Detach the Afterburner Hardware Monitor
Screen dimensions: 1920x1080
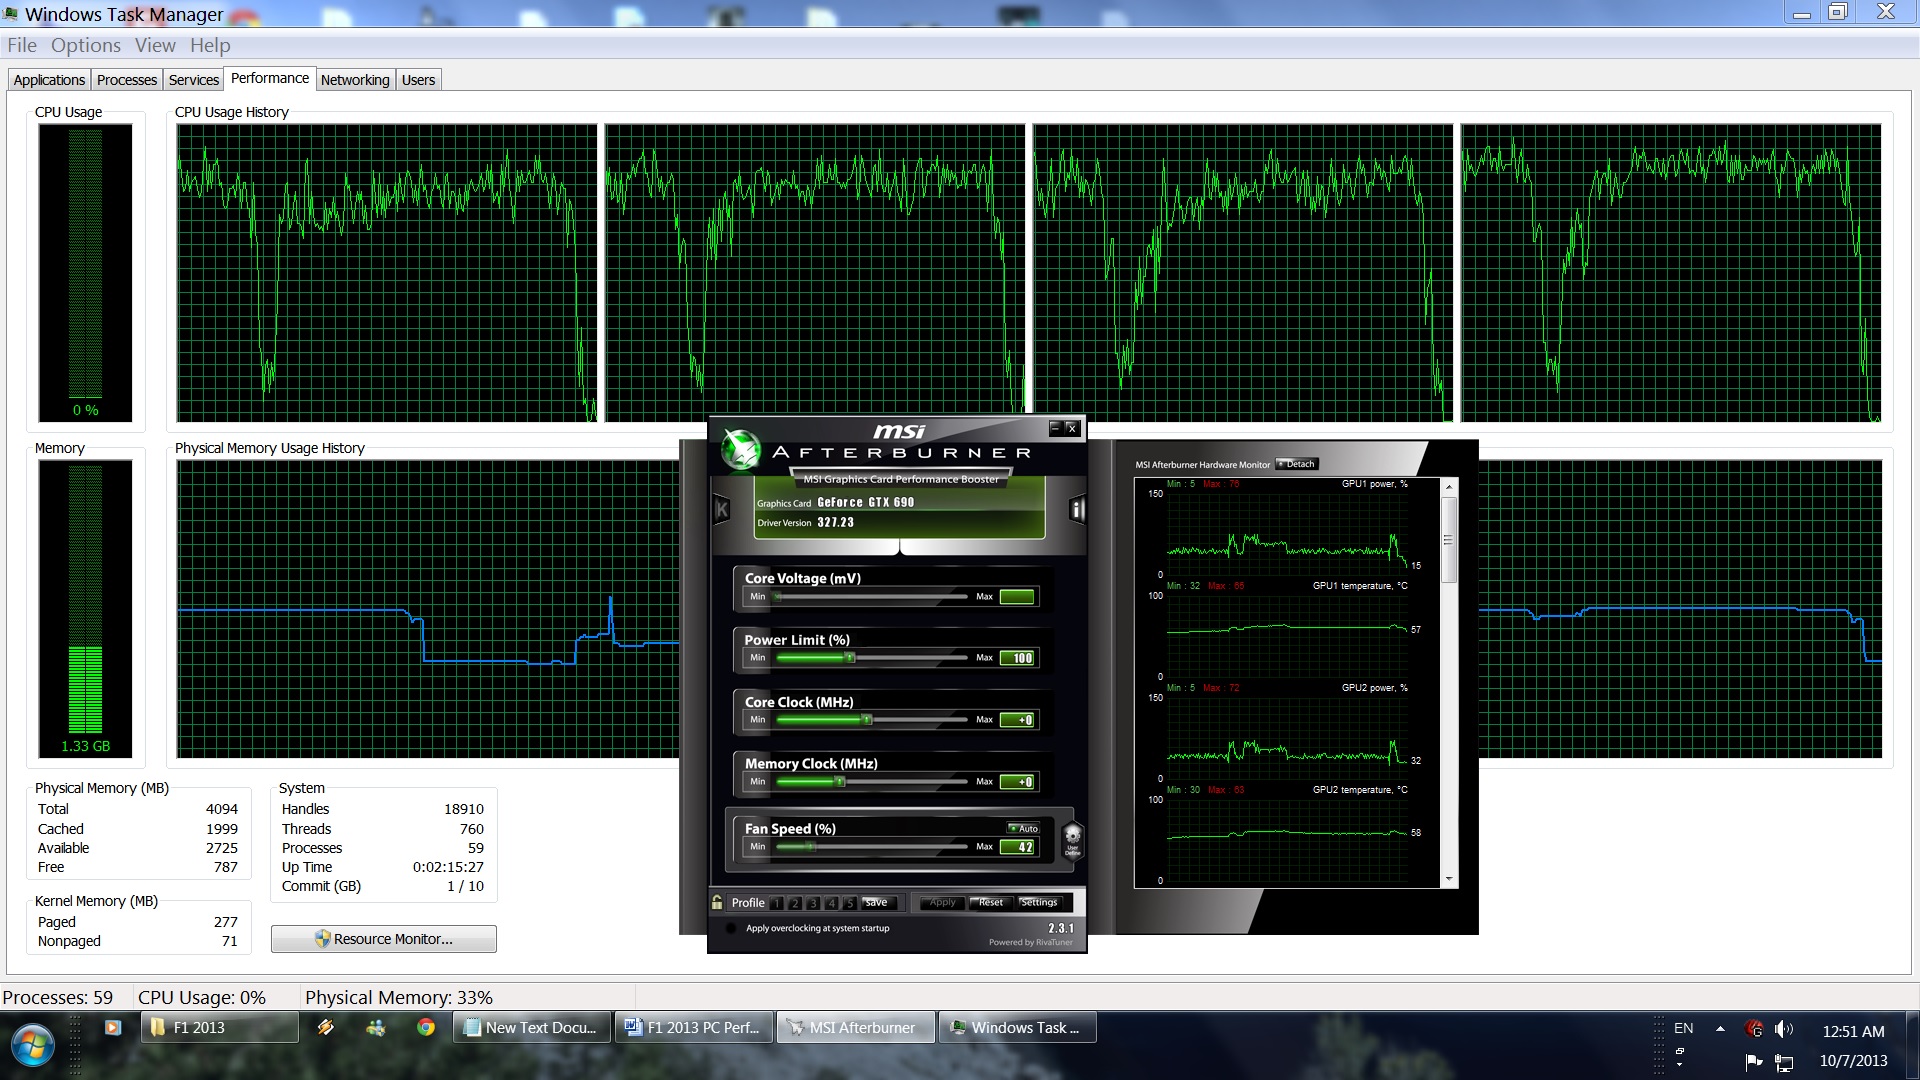pos(1297,464)
